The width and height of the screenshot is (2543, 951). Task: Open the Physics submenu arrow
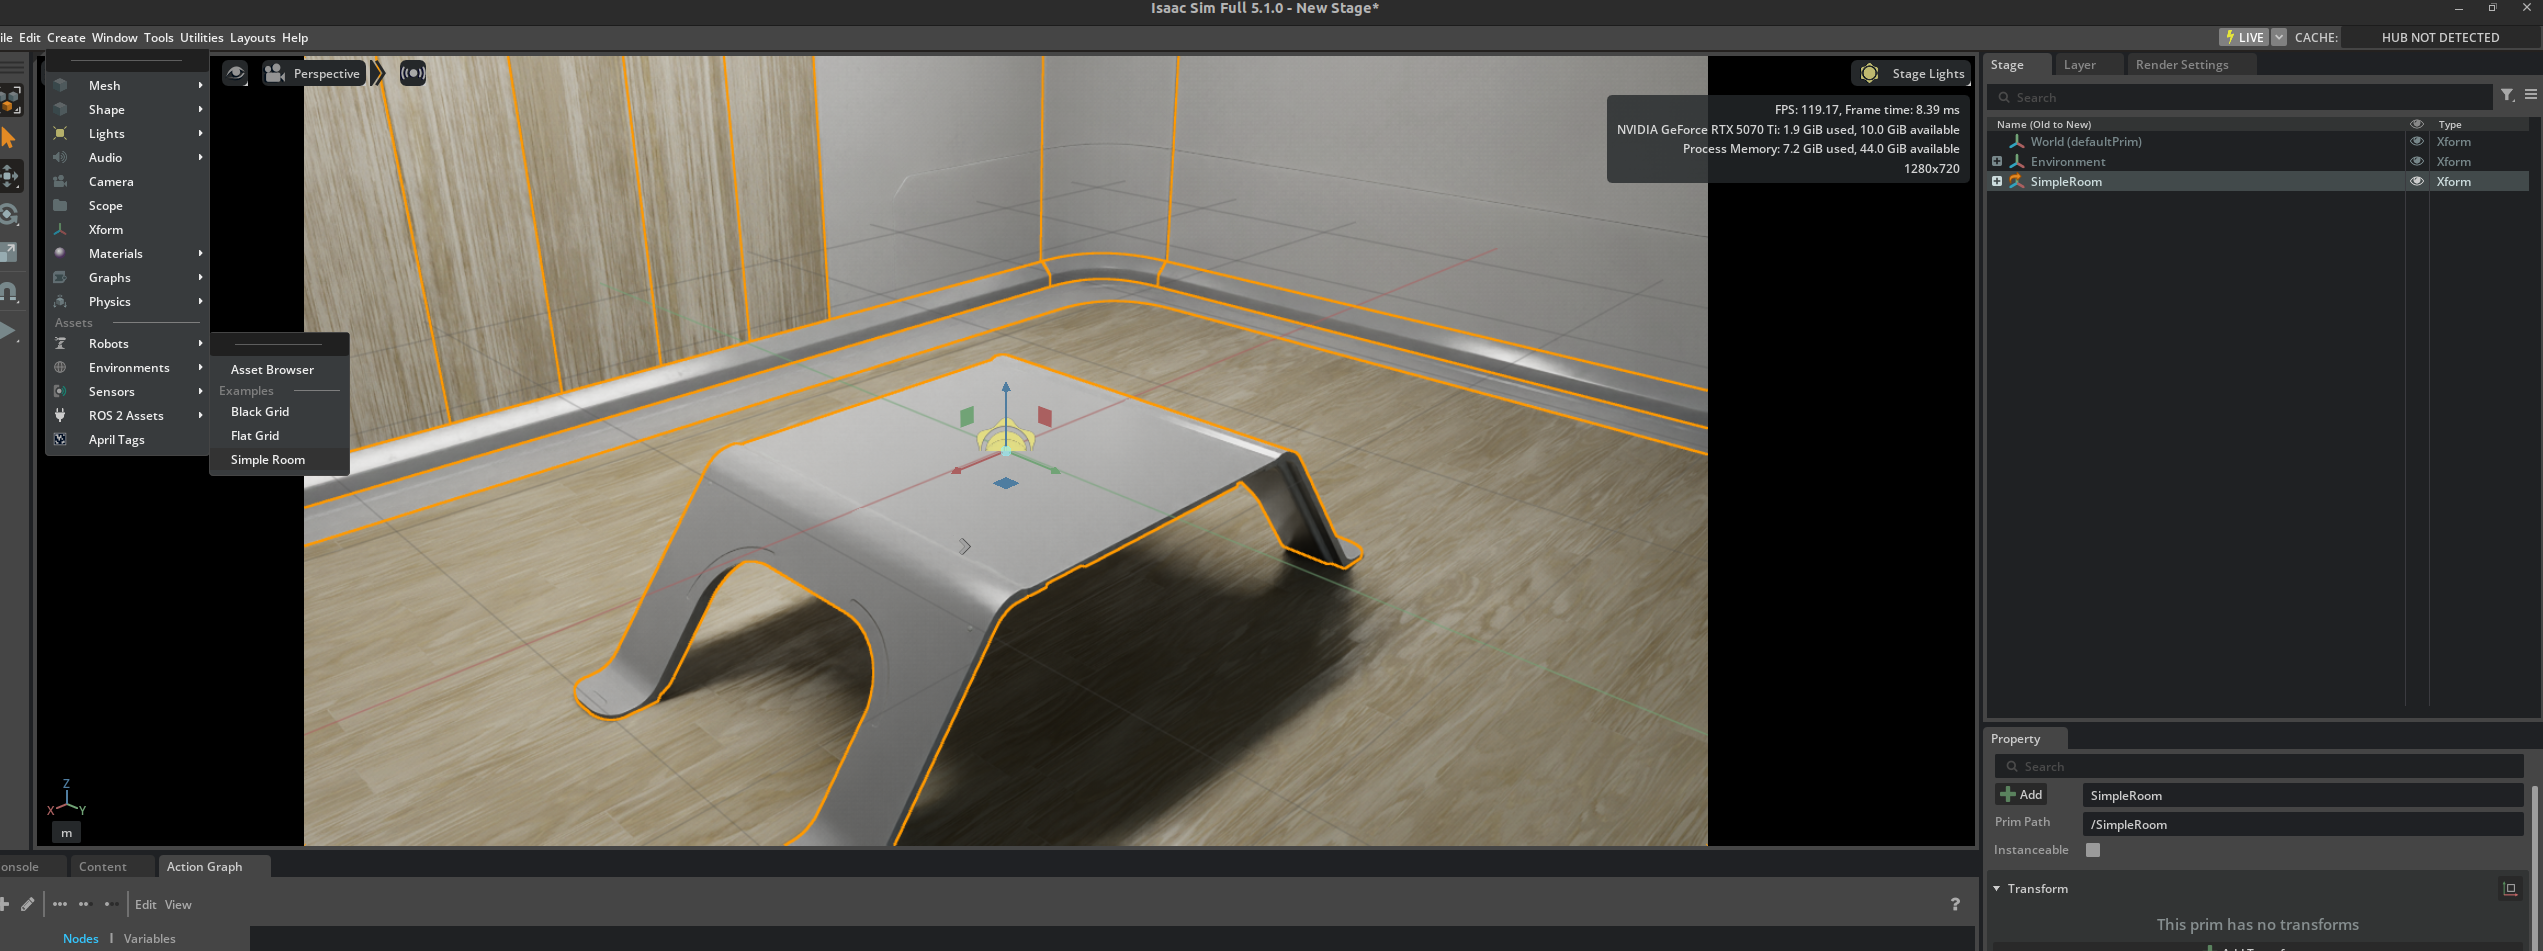coord(200,301)
